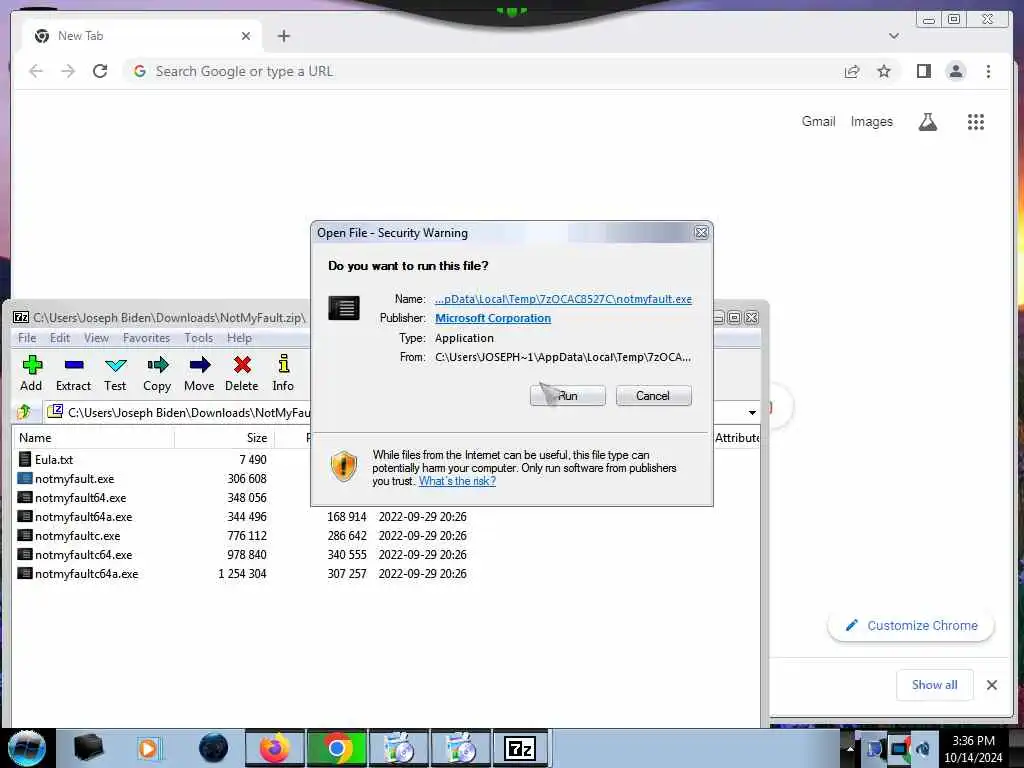Select notmyfaultc64a.exe in the list

coord(86,573)
